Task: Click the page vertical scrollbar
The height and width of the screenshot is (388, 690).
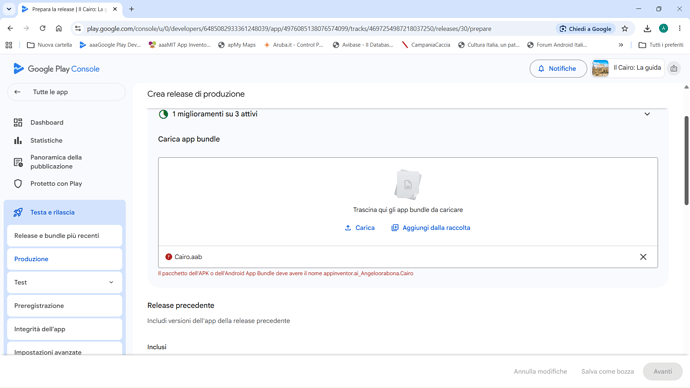Action: tap(686, 161)
